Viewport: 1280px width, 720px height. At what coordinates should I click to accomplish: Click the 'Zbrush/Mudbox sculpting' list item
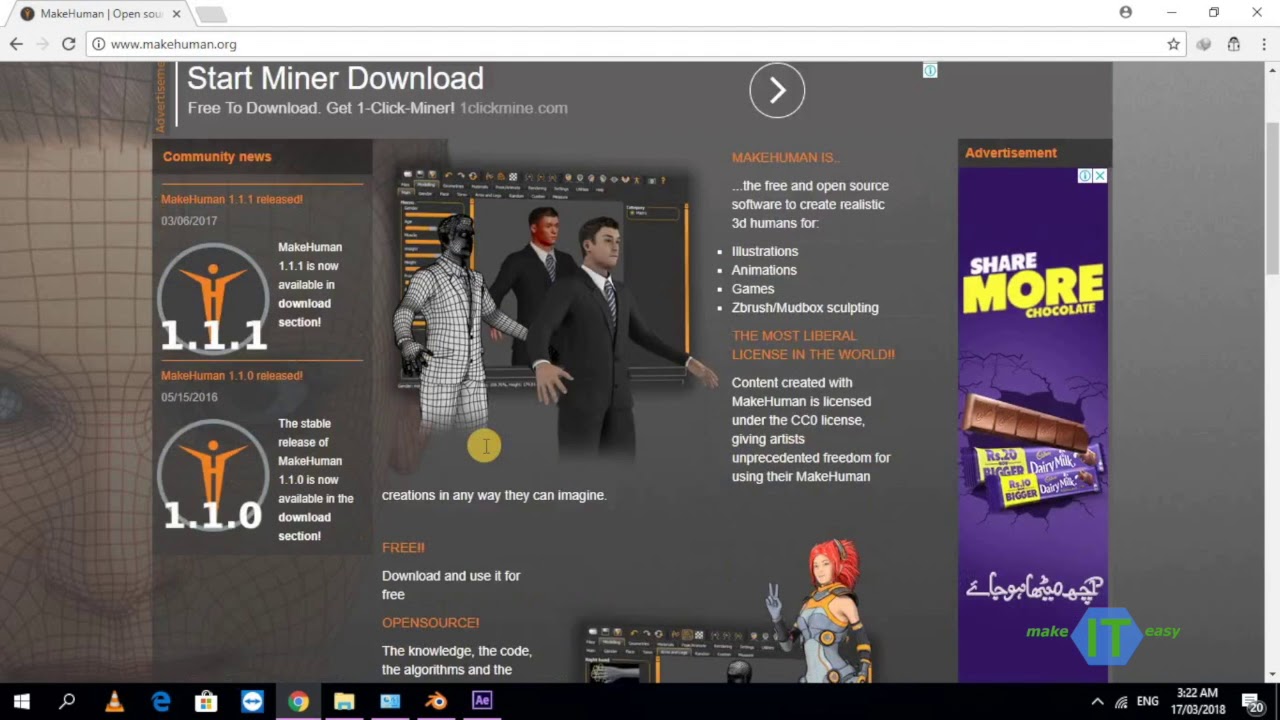[805, 308]
